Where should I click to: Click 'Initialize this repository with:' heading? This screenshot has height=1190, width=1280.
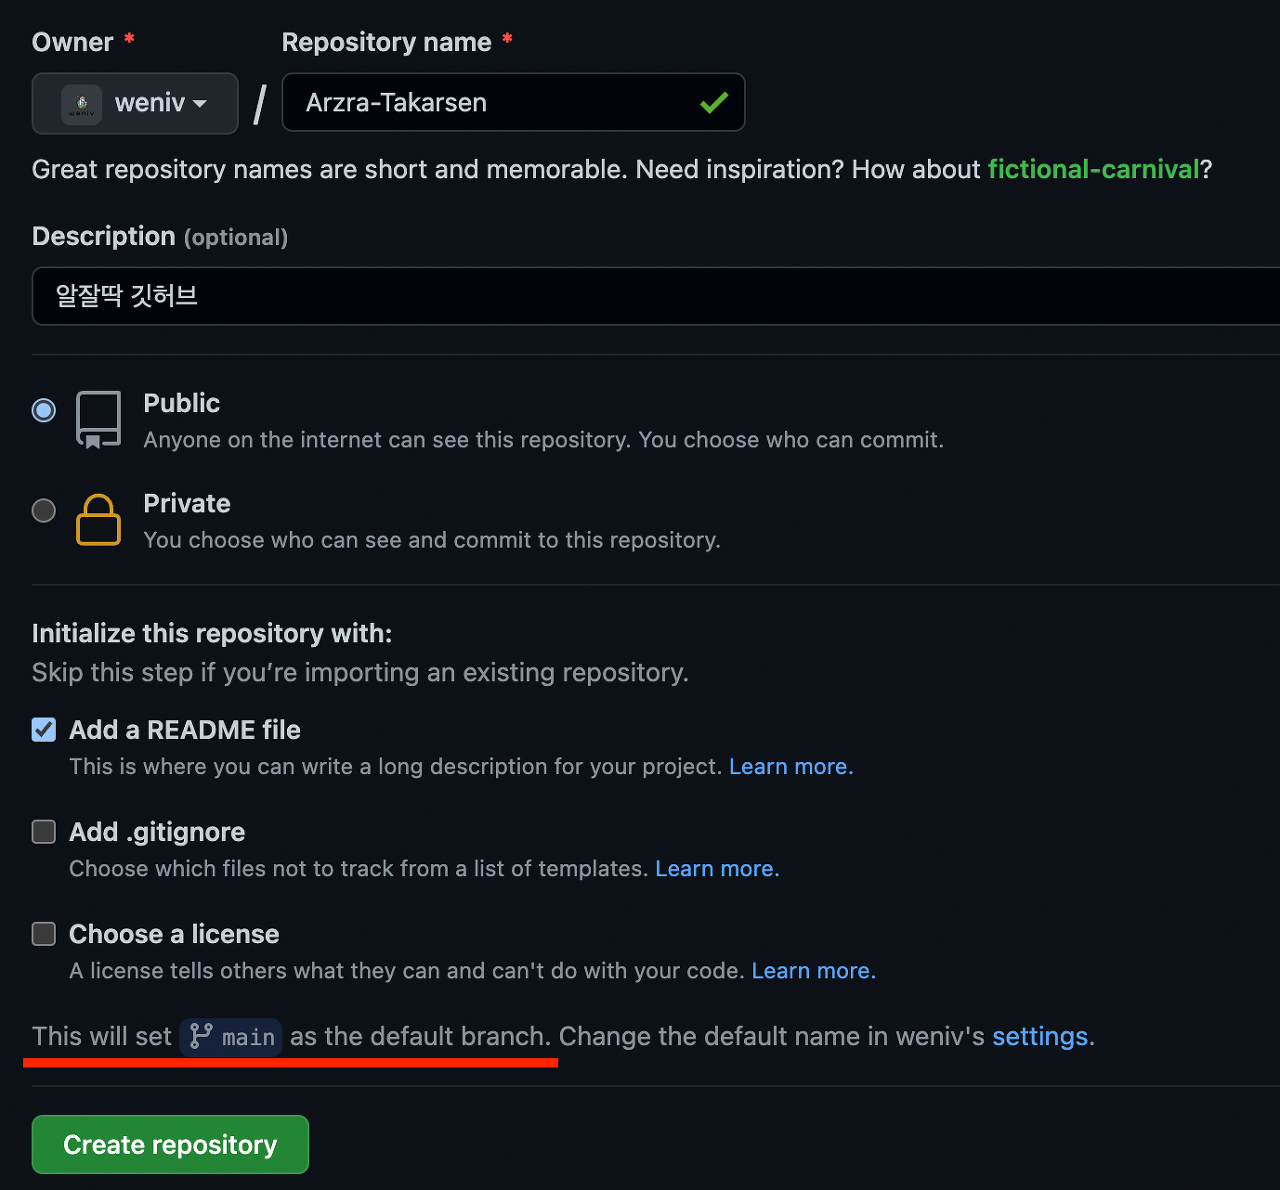coord(212,634)
